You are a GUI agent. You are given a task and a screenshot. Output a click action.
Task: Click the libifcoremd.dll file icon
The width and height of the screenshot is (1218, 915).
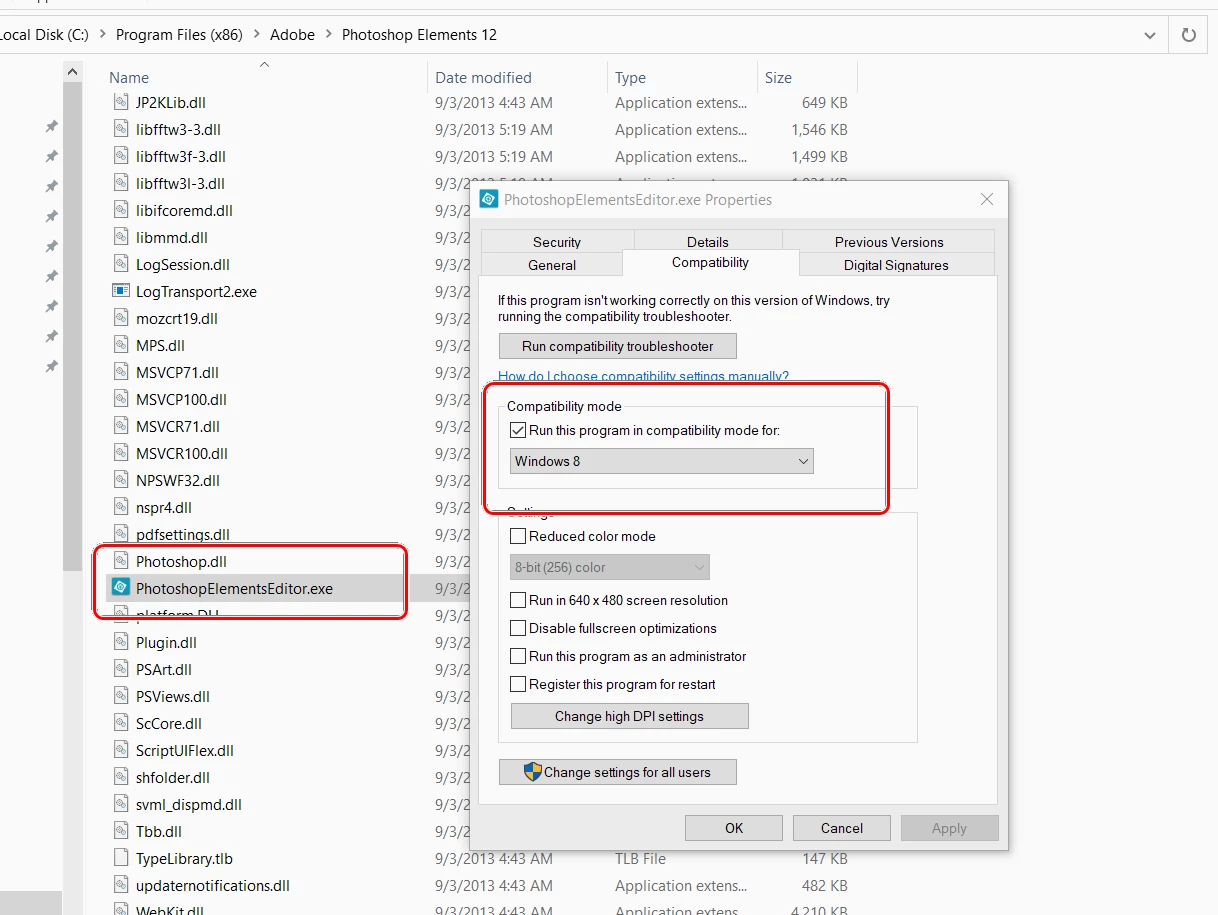[x=121, y=210]
